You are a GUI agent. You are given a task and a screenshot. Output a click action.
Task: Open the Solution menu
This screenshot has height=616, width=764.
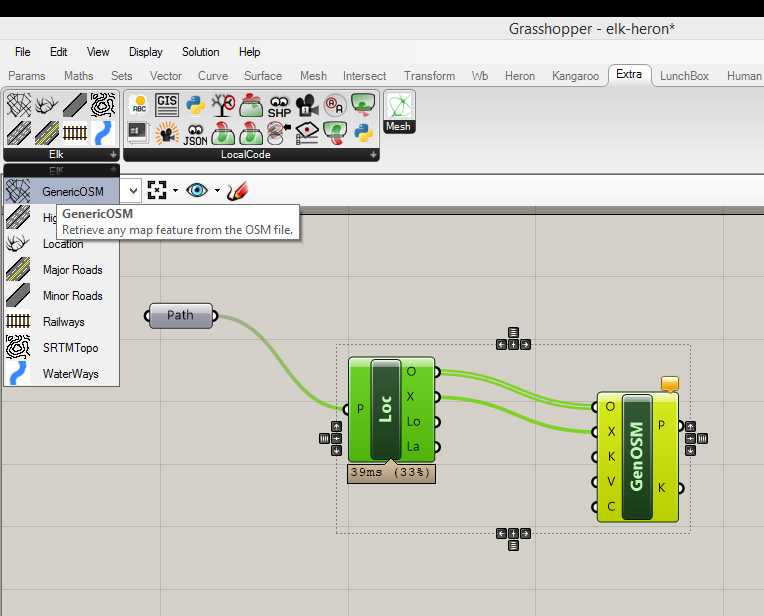pos(201,52)
